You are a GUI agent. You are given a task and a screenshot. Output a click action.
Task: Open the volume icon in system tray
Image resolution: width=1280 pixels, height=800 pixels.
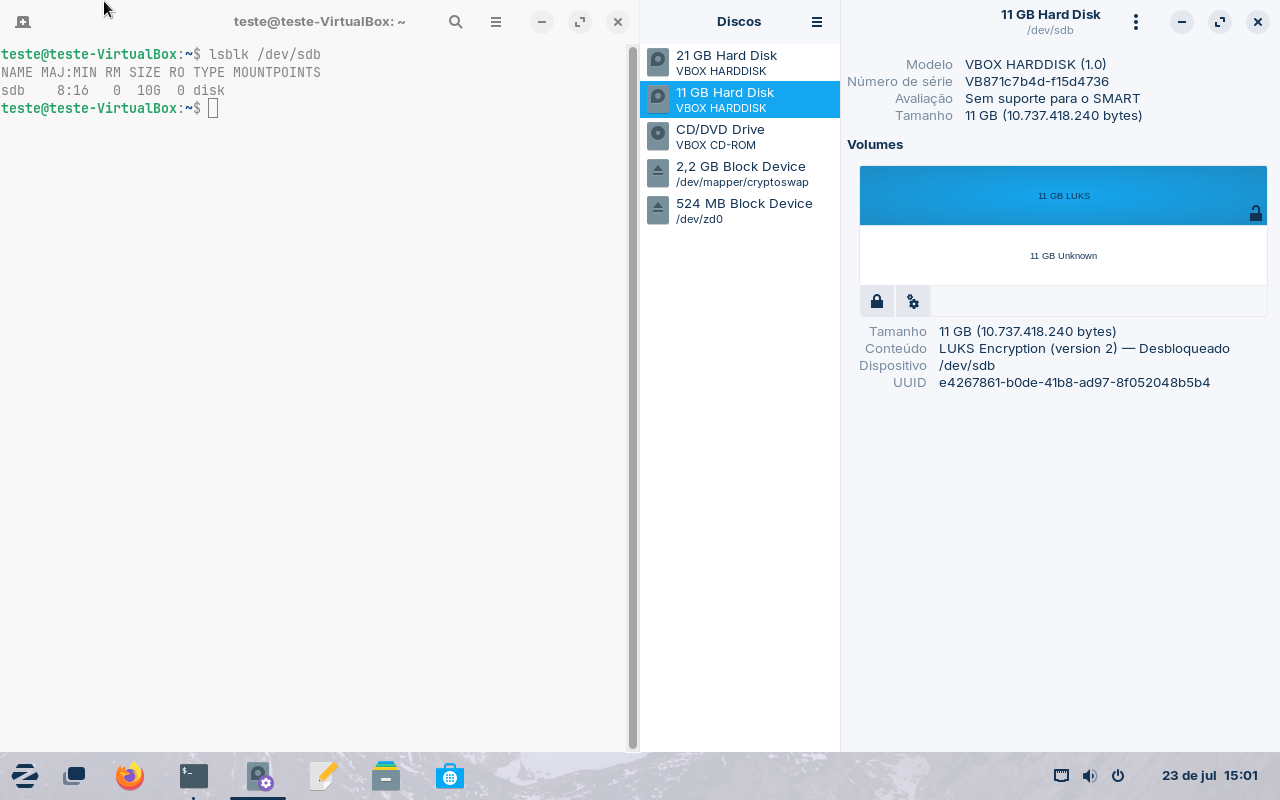pyautogui.click(x=1089, y=776)
